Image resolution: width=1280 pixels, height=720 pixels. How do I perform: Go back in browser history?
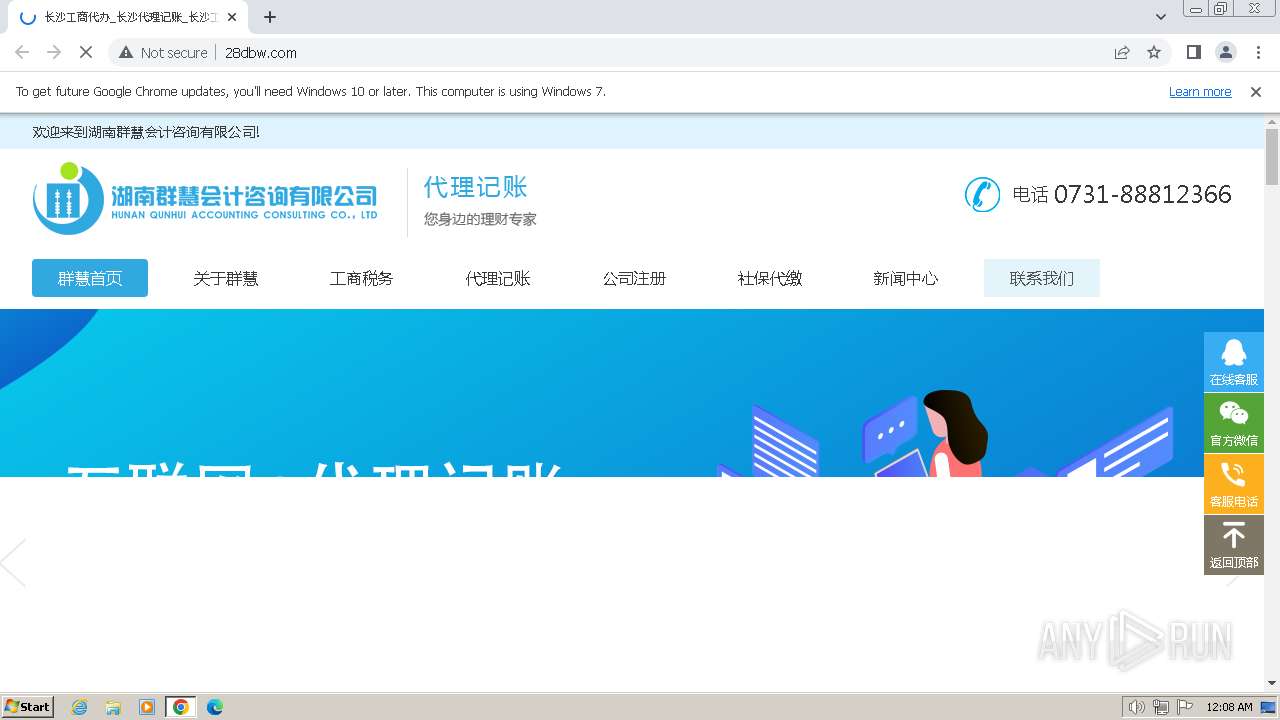(22, 52)
